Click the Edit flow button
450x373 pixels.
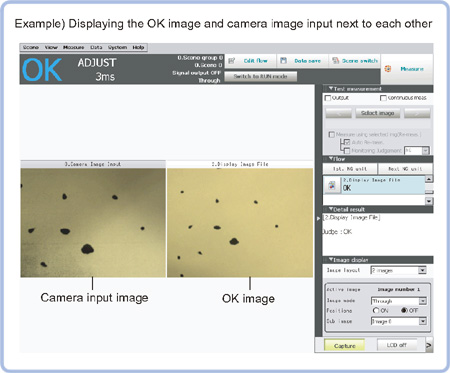point(250,61)
